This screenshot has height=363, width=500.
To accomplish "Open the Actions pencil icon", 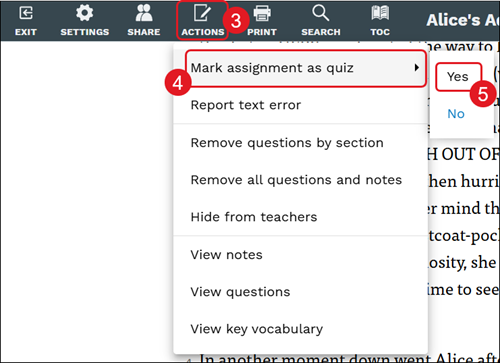I will (202, 13).
